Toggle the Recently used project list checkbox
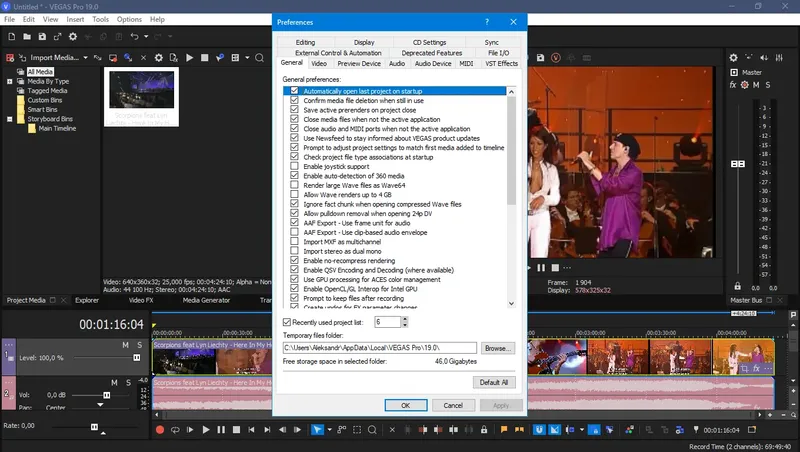The image size is (800, 452). (x=287, y=322)
